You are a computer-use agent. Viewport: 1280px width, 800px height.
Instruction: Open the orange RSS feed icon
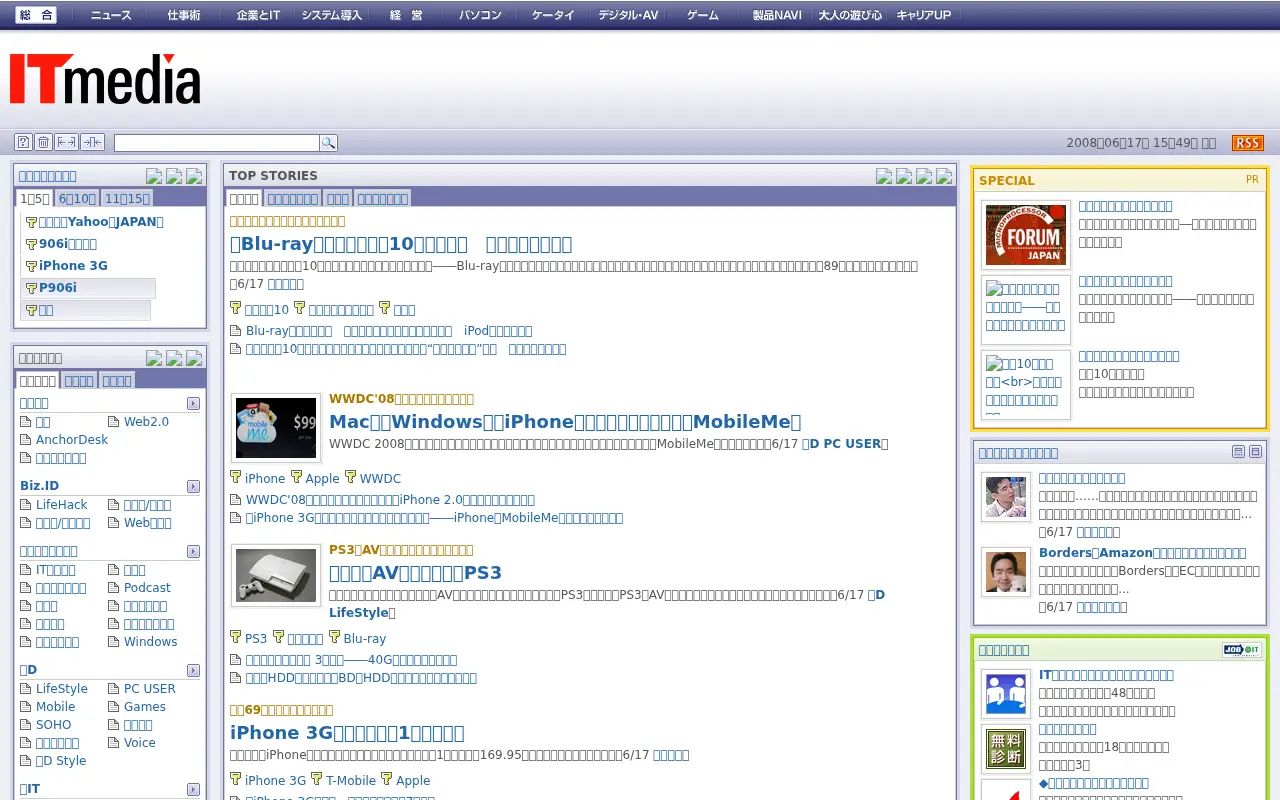click(1247, 143)
